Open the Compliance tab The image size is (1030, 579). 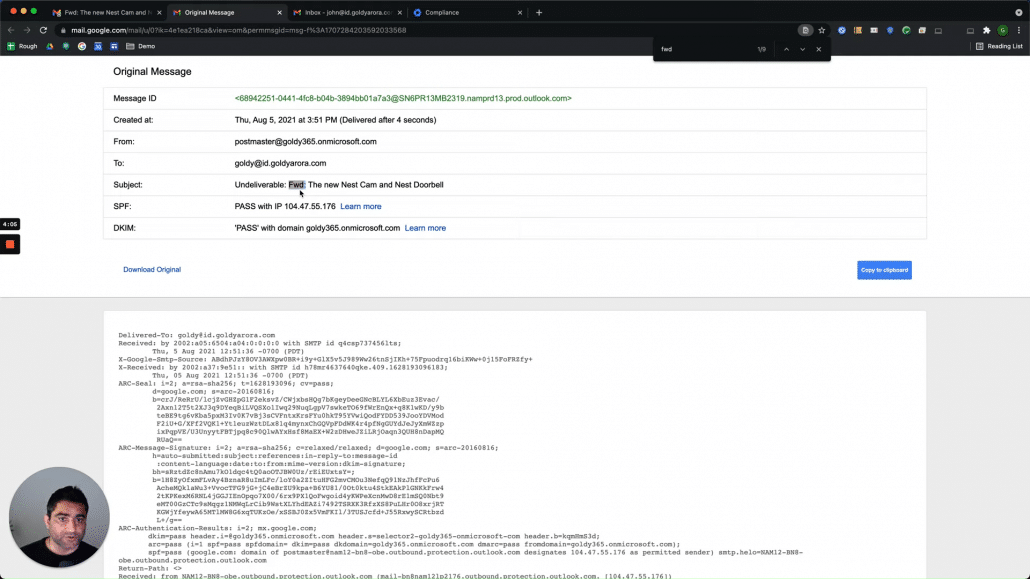click(466, 12)
